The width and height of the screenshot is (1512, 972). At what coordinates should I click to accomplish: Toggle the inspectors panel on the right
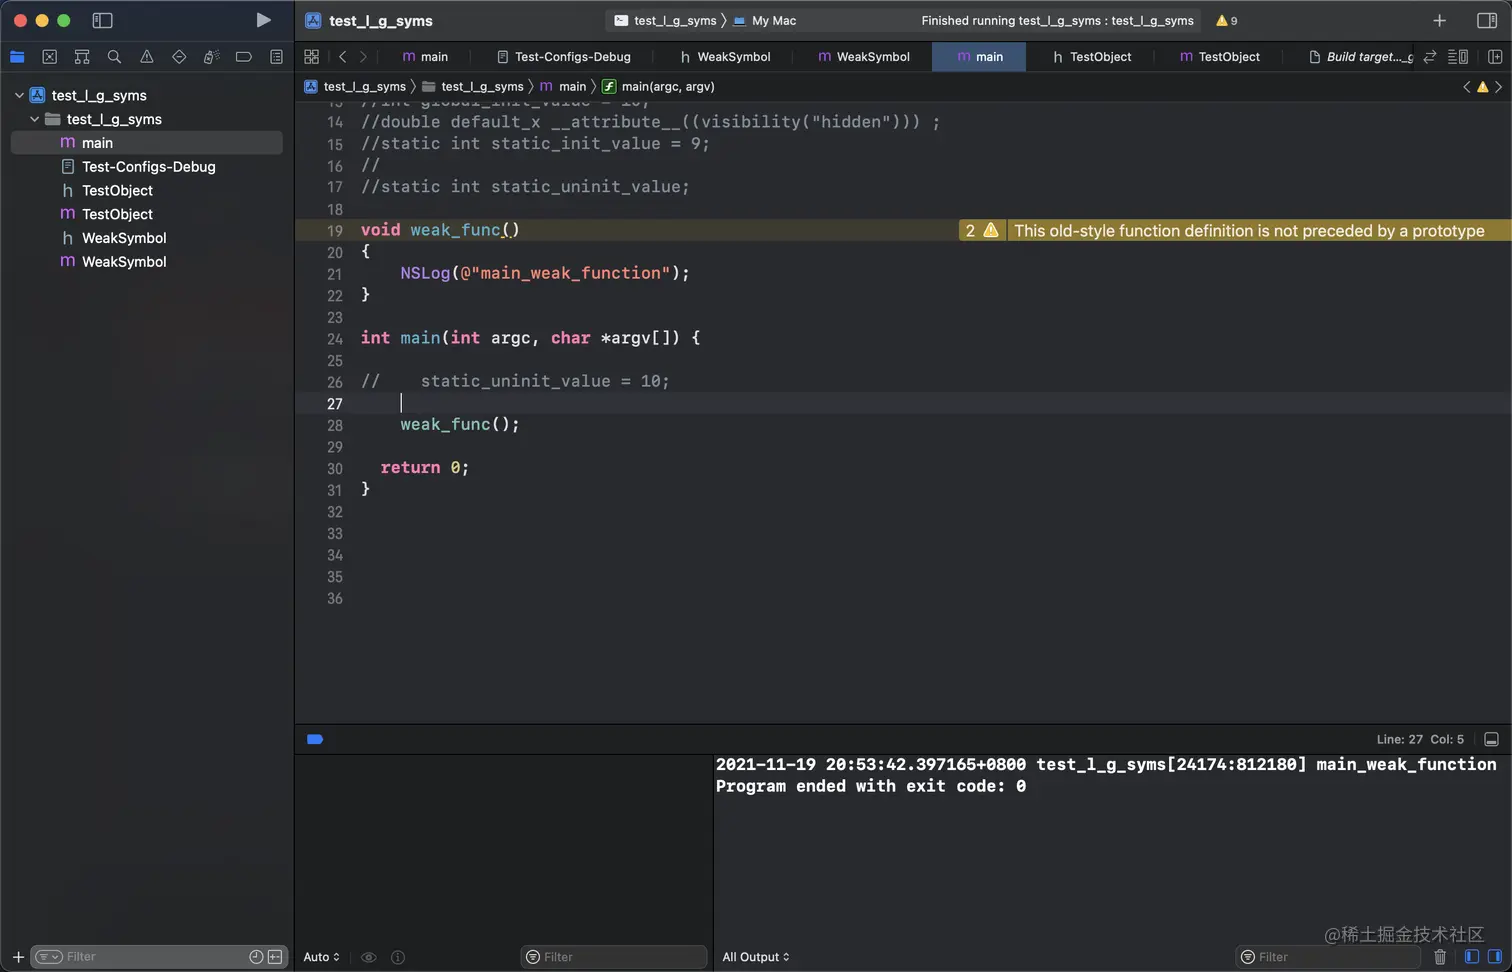pos(1487,20)
